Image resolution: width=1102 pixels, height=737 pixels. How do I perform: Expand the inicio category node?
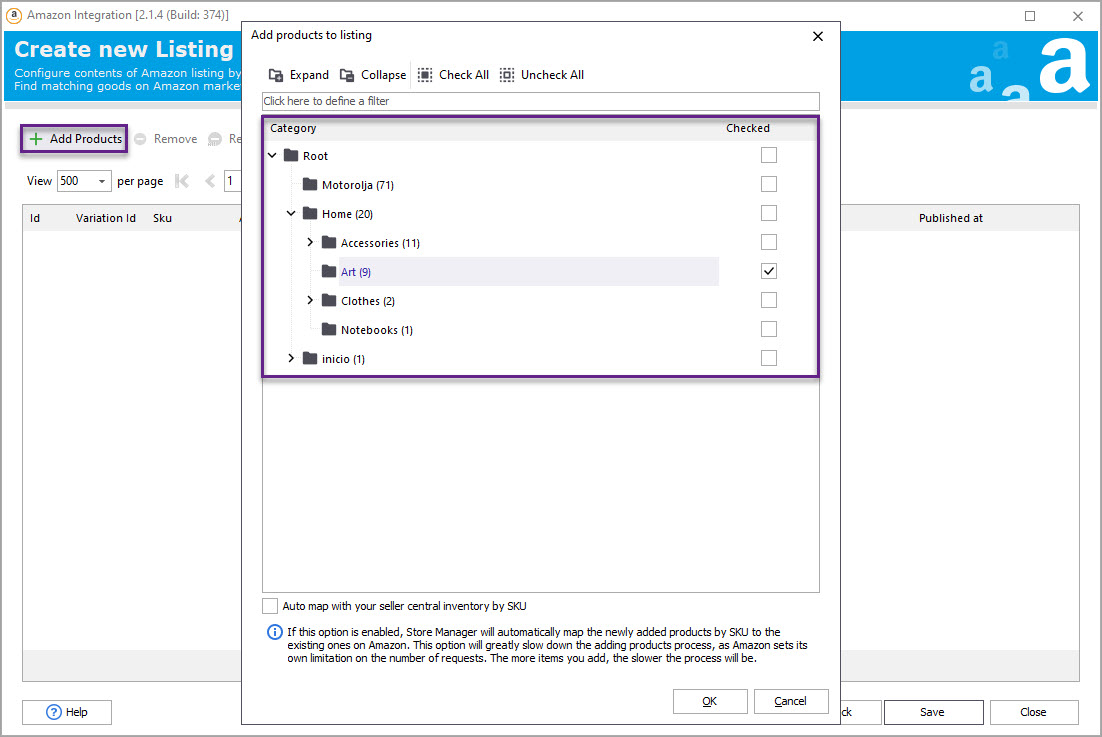coord(291,358)
